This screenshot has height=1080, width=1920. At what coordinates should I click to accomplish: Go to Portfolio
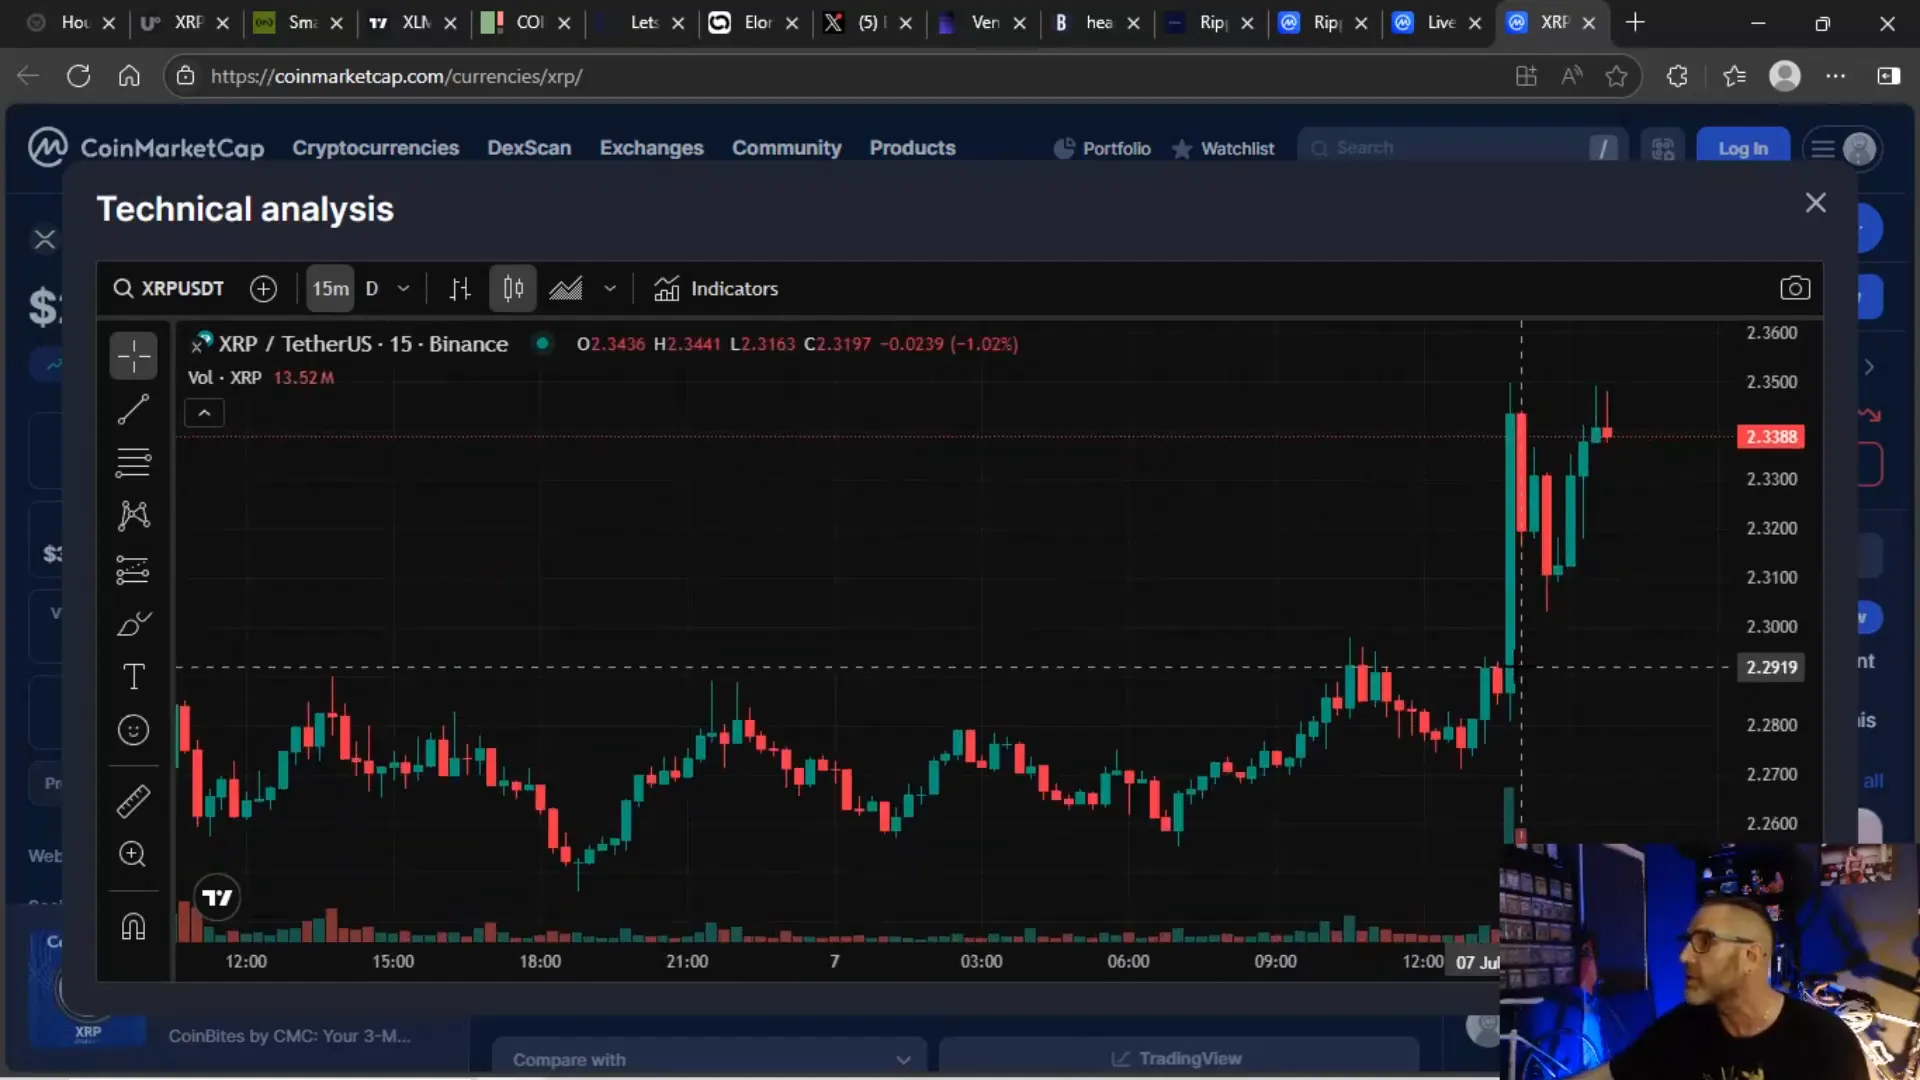coord(1102,148)
